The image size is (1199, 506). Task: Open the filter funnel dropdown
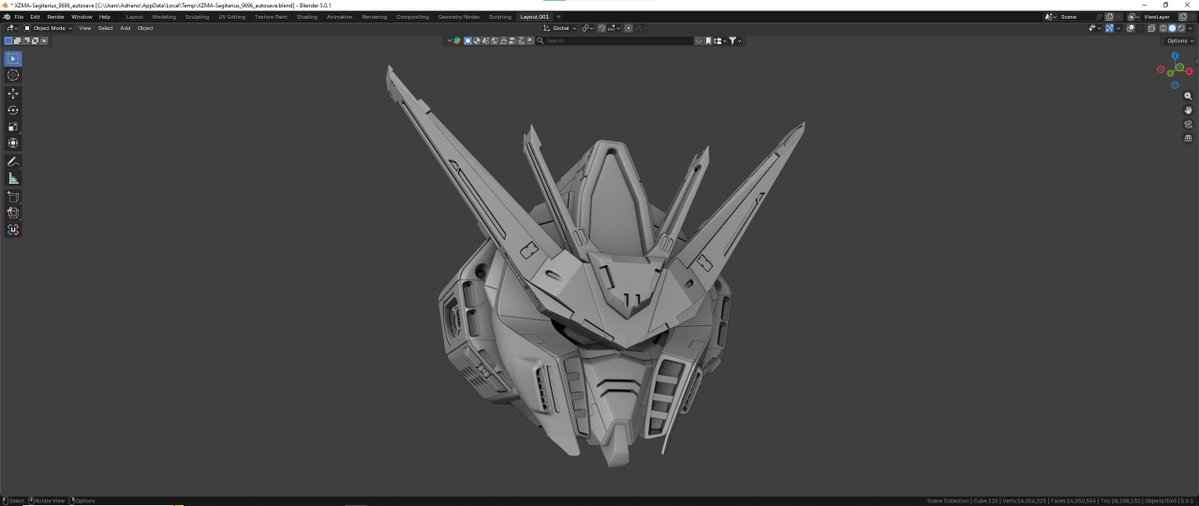pyautogui.click(x=735, y=41)
